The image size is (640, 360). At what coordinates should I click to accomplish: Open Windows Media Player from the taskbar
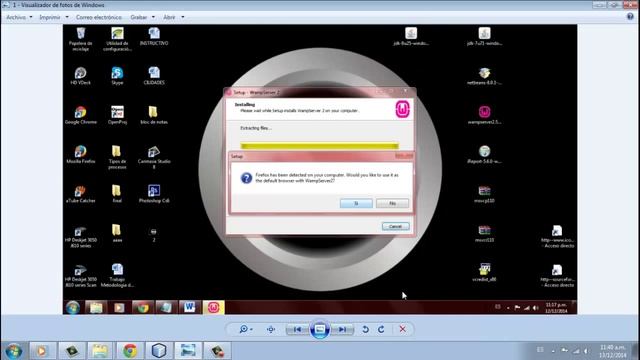tap(42, 351)
